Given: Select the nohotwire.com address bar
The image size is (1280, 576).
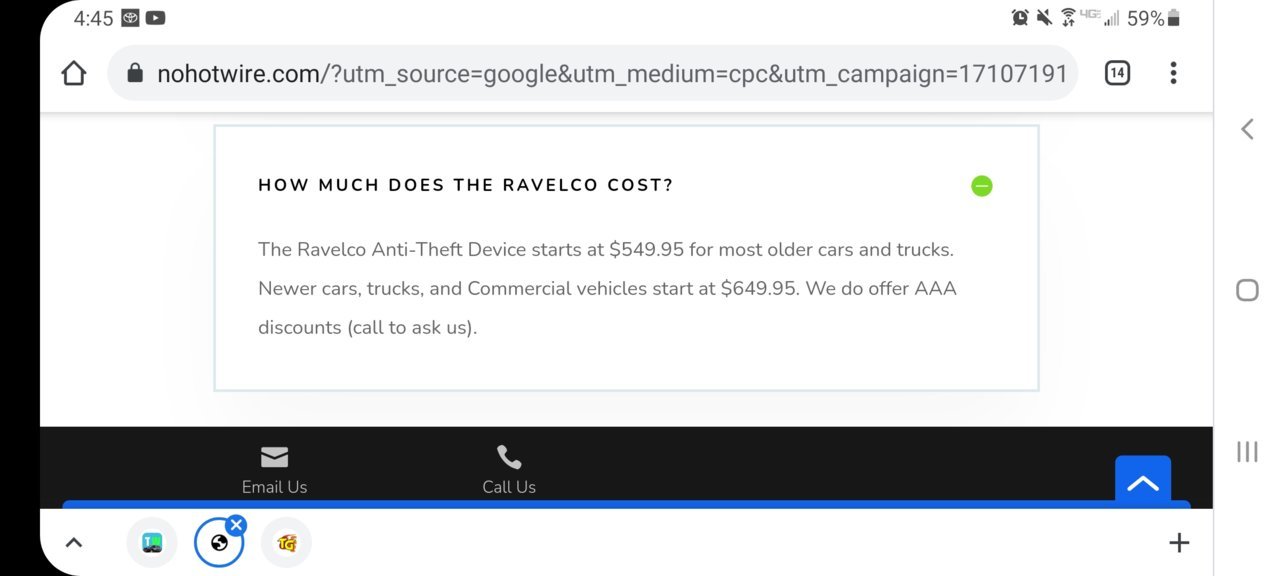Looking at the screenshot, I should tap(592, 73).
